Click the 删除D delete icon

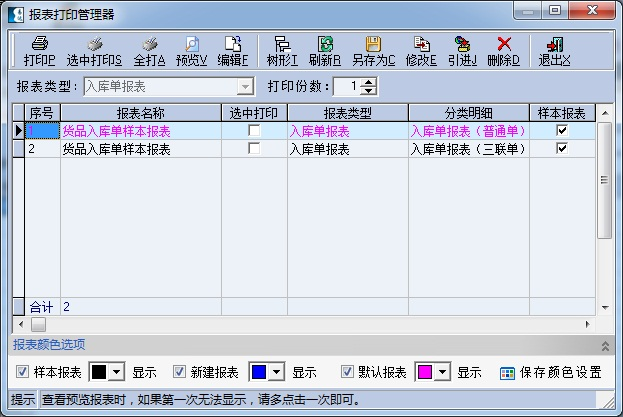click(x=503, y=50)
